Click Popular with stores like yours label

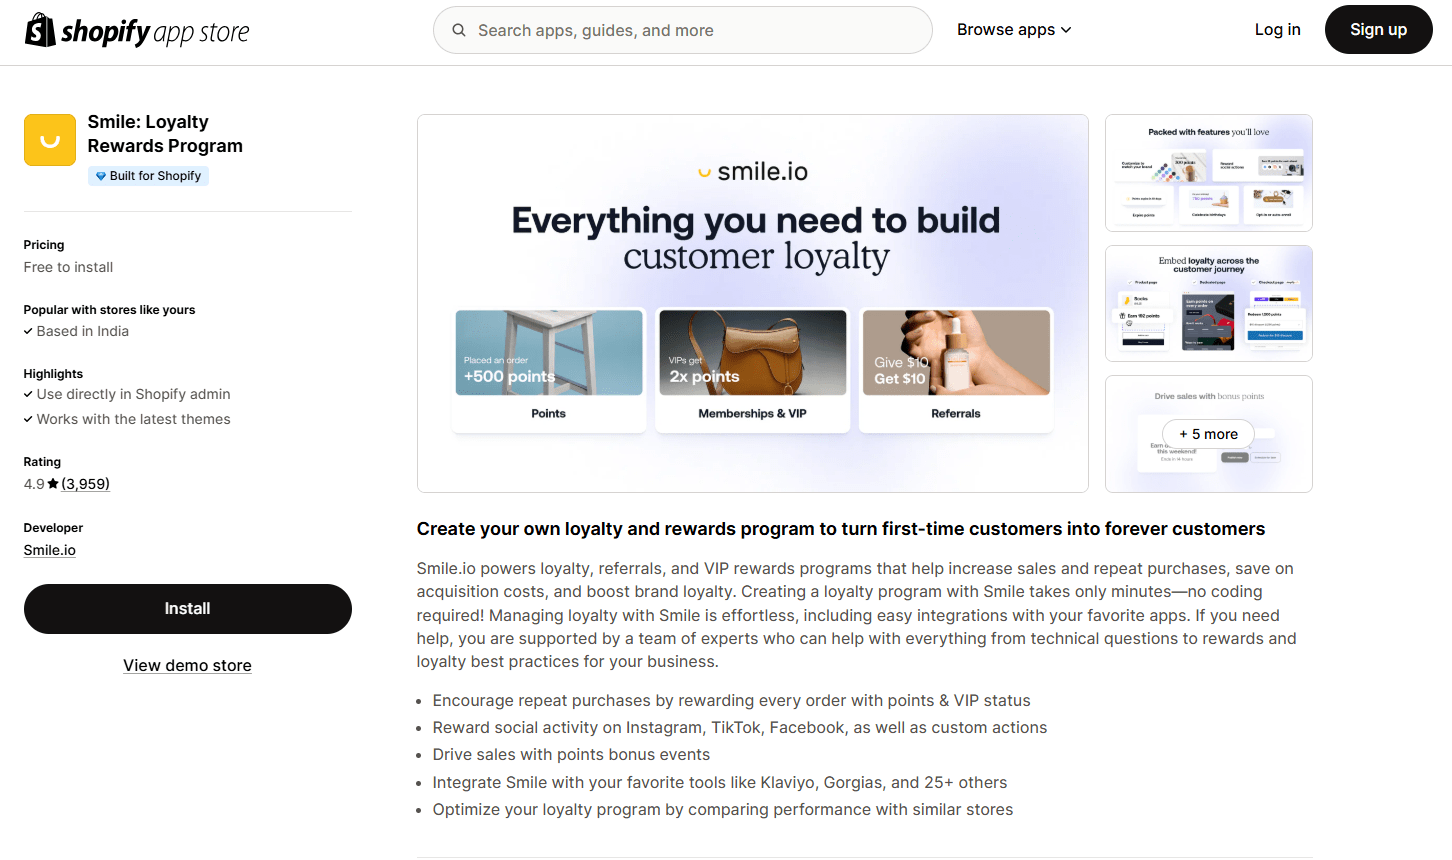(x=110, y=310)
